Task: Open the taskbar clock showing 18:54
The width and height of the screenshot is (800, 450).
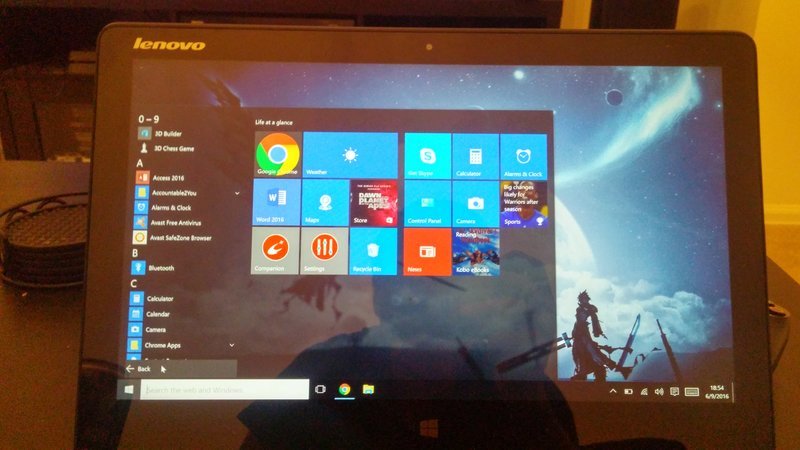Action: point(717,392)
